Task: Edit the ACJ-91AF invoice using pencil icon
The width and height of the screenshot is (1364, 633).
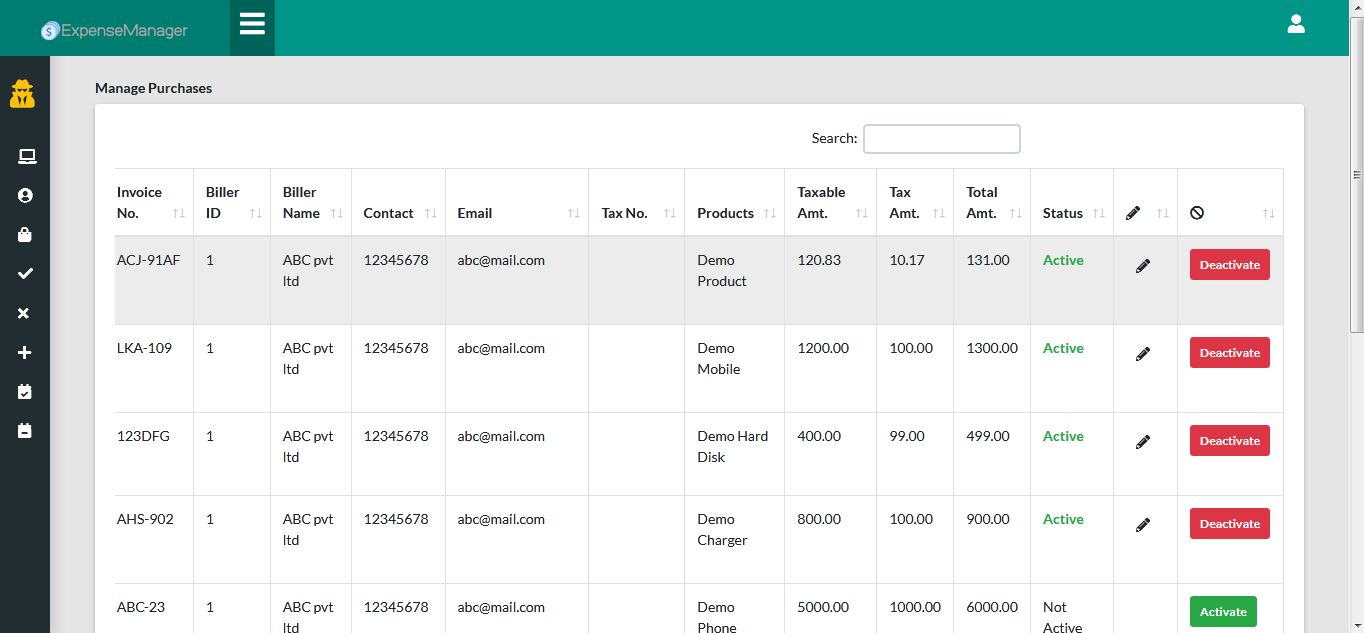Action: click(1142, 264)
